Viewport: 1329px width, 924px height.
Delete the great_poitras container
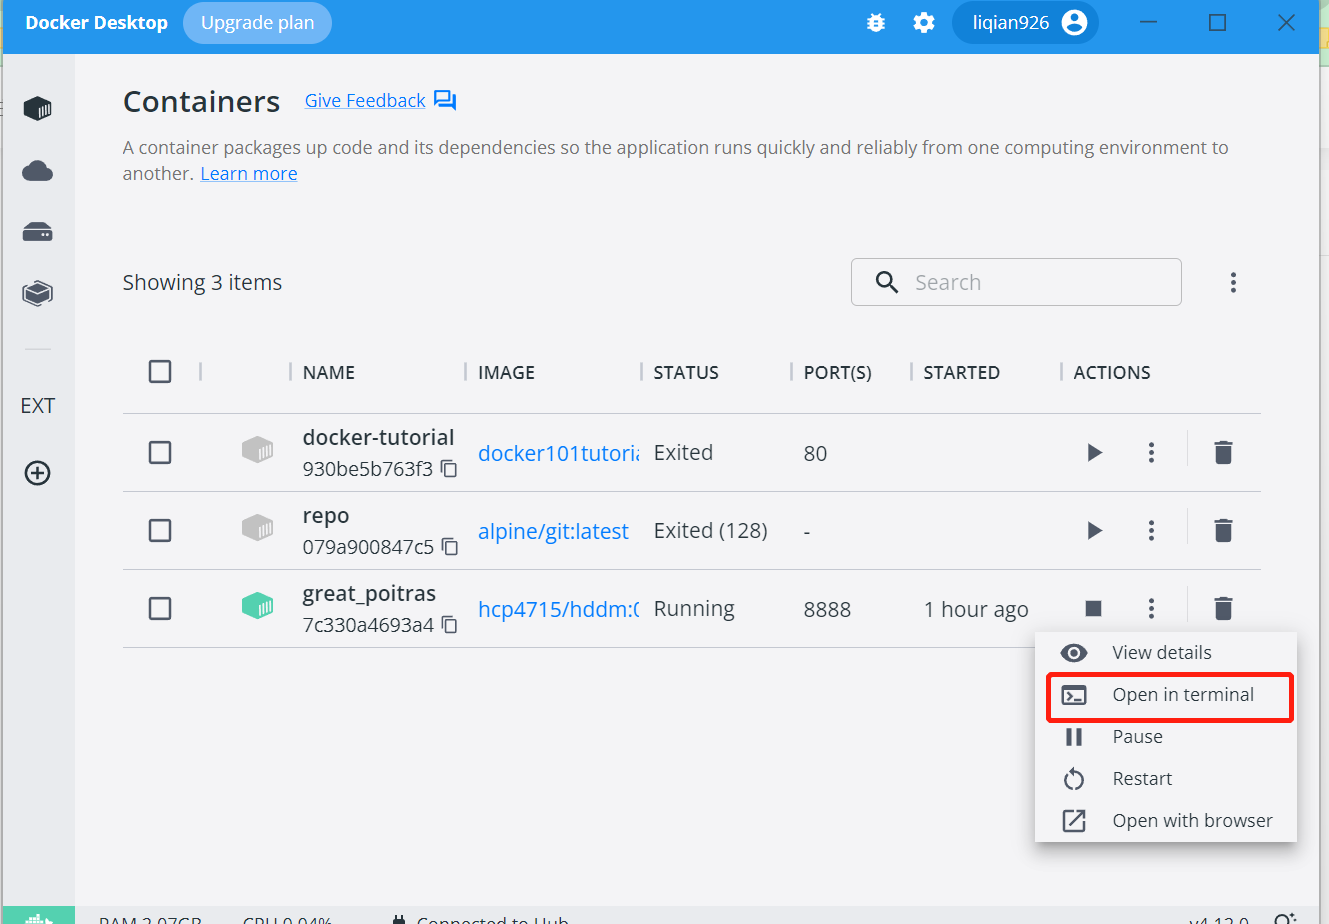pos(1223,608)
